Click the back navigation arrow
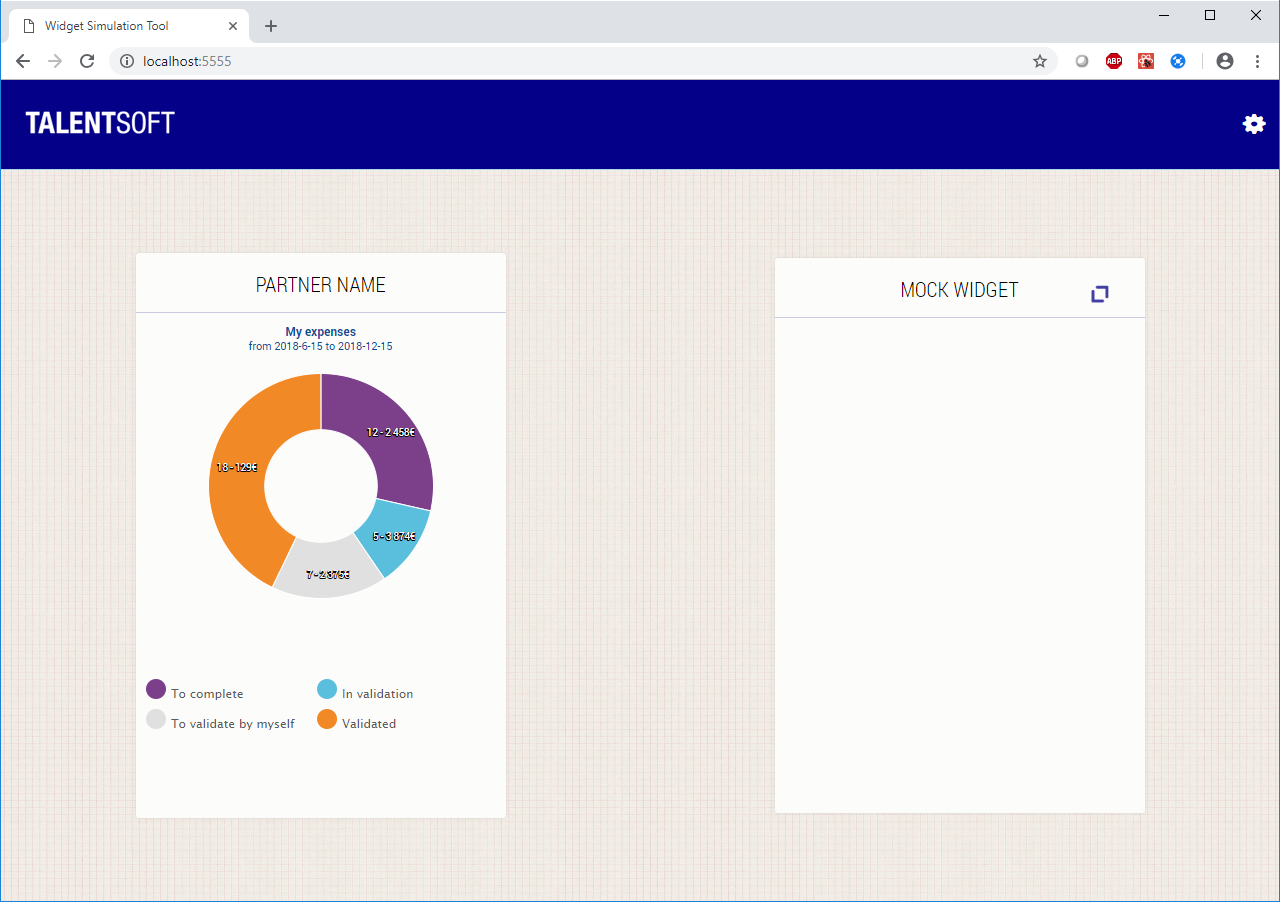The height and width of the screenshot is (902, 1280). 23,61
